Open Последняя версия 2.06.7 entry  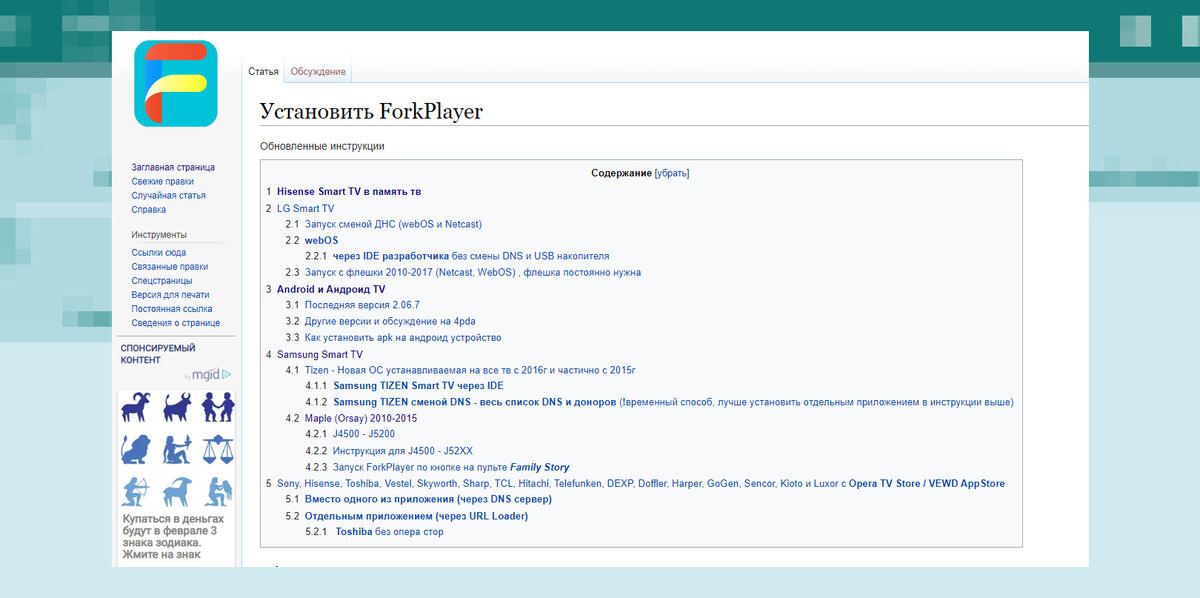click(x=362, y=305)
